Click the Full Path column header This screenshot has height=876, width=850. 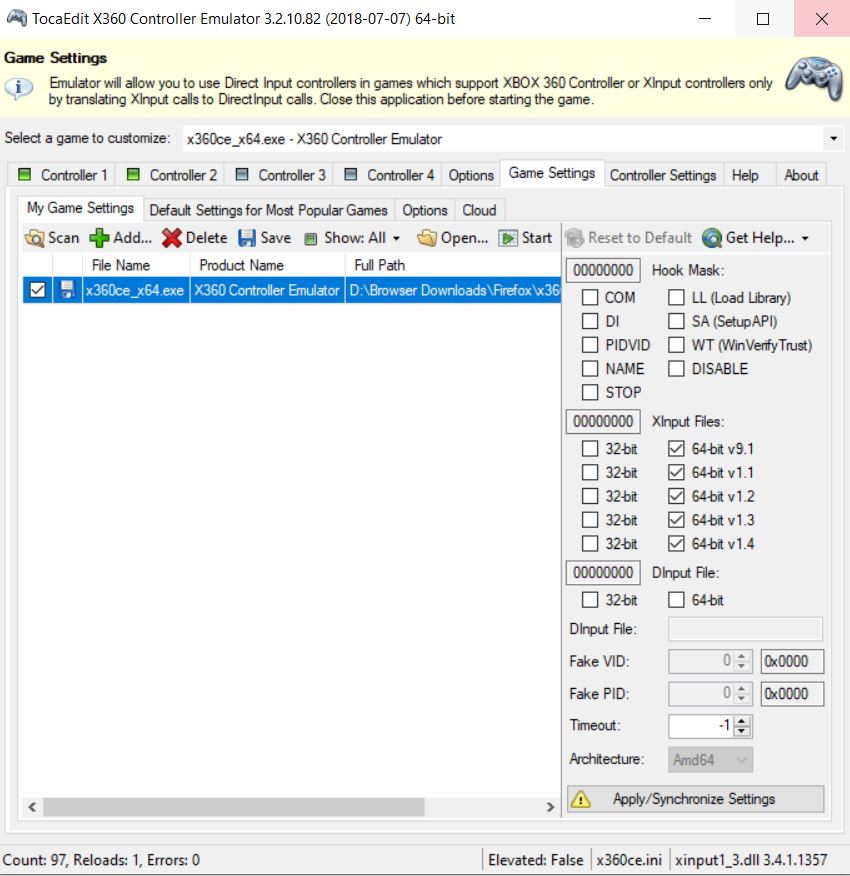(x=453, y=265)
